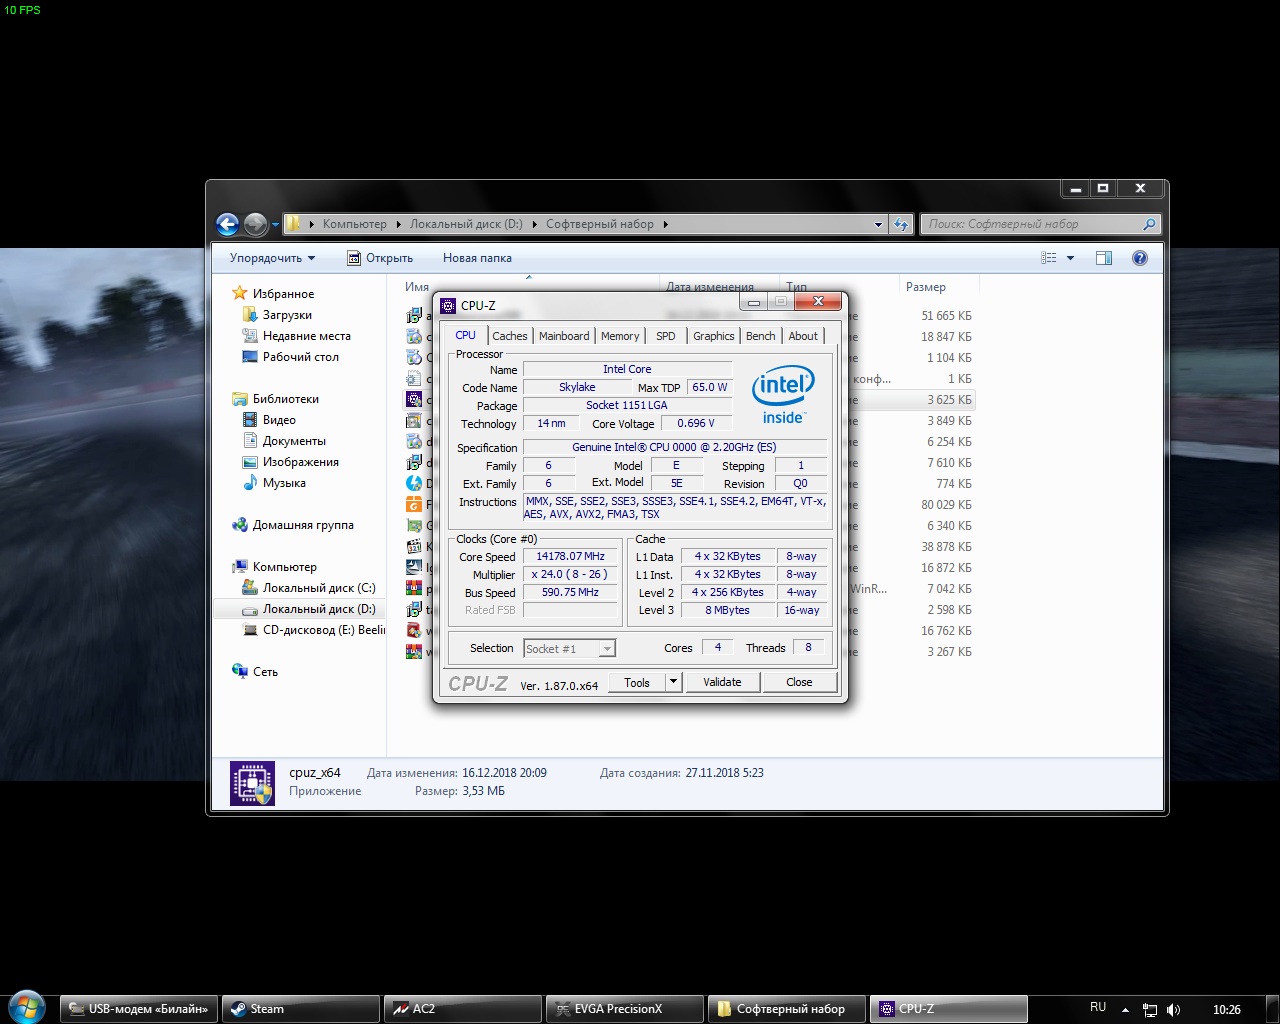
Task: Open the Упорядочить dropdown menu
Action: coord(272,258)
